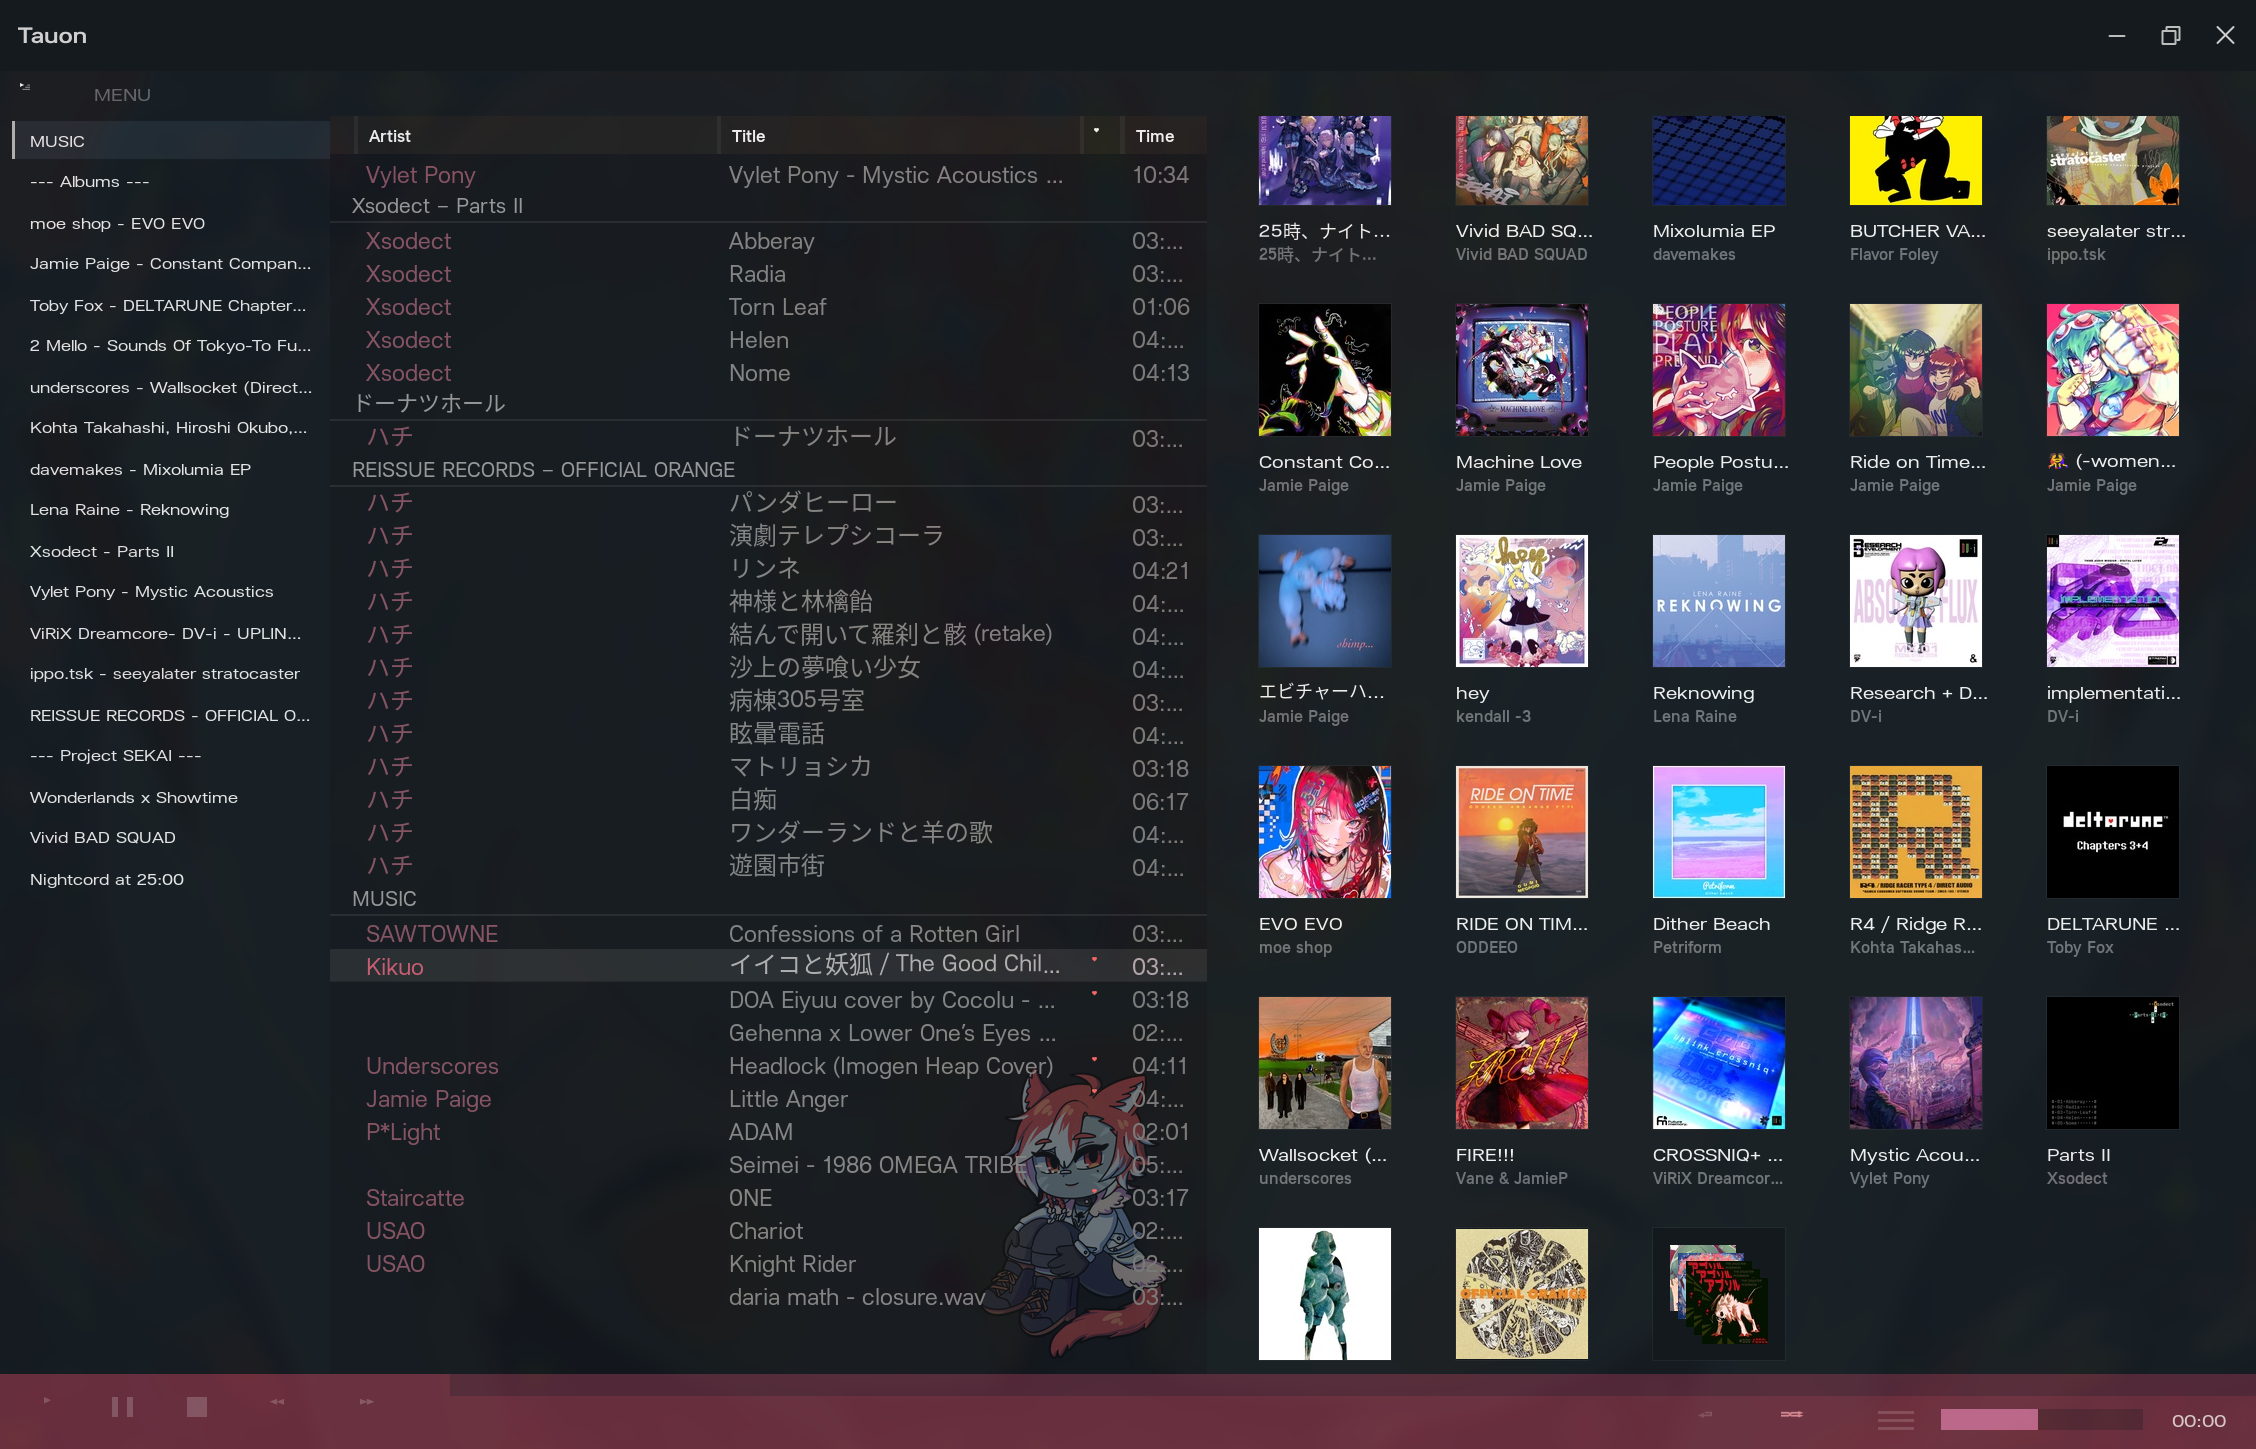
Task: Open Wallsocket album cover by underscores
Action: [1324, 1063]
